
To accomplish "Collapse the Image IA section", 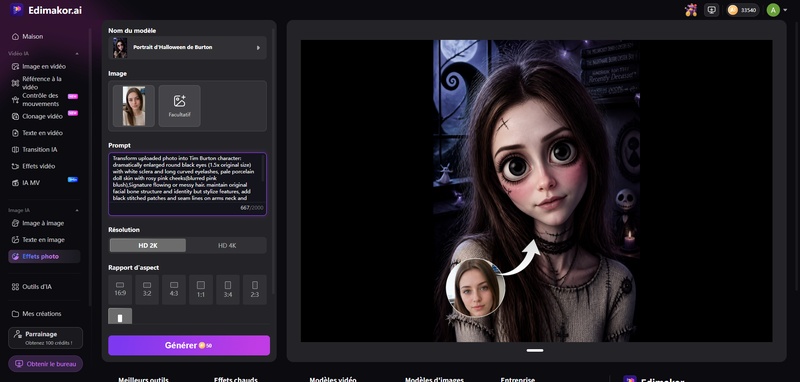I will pyautogui.click(x=77, y=210).
